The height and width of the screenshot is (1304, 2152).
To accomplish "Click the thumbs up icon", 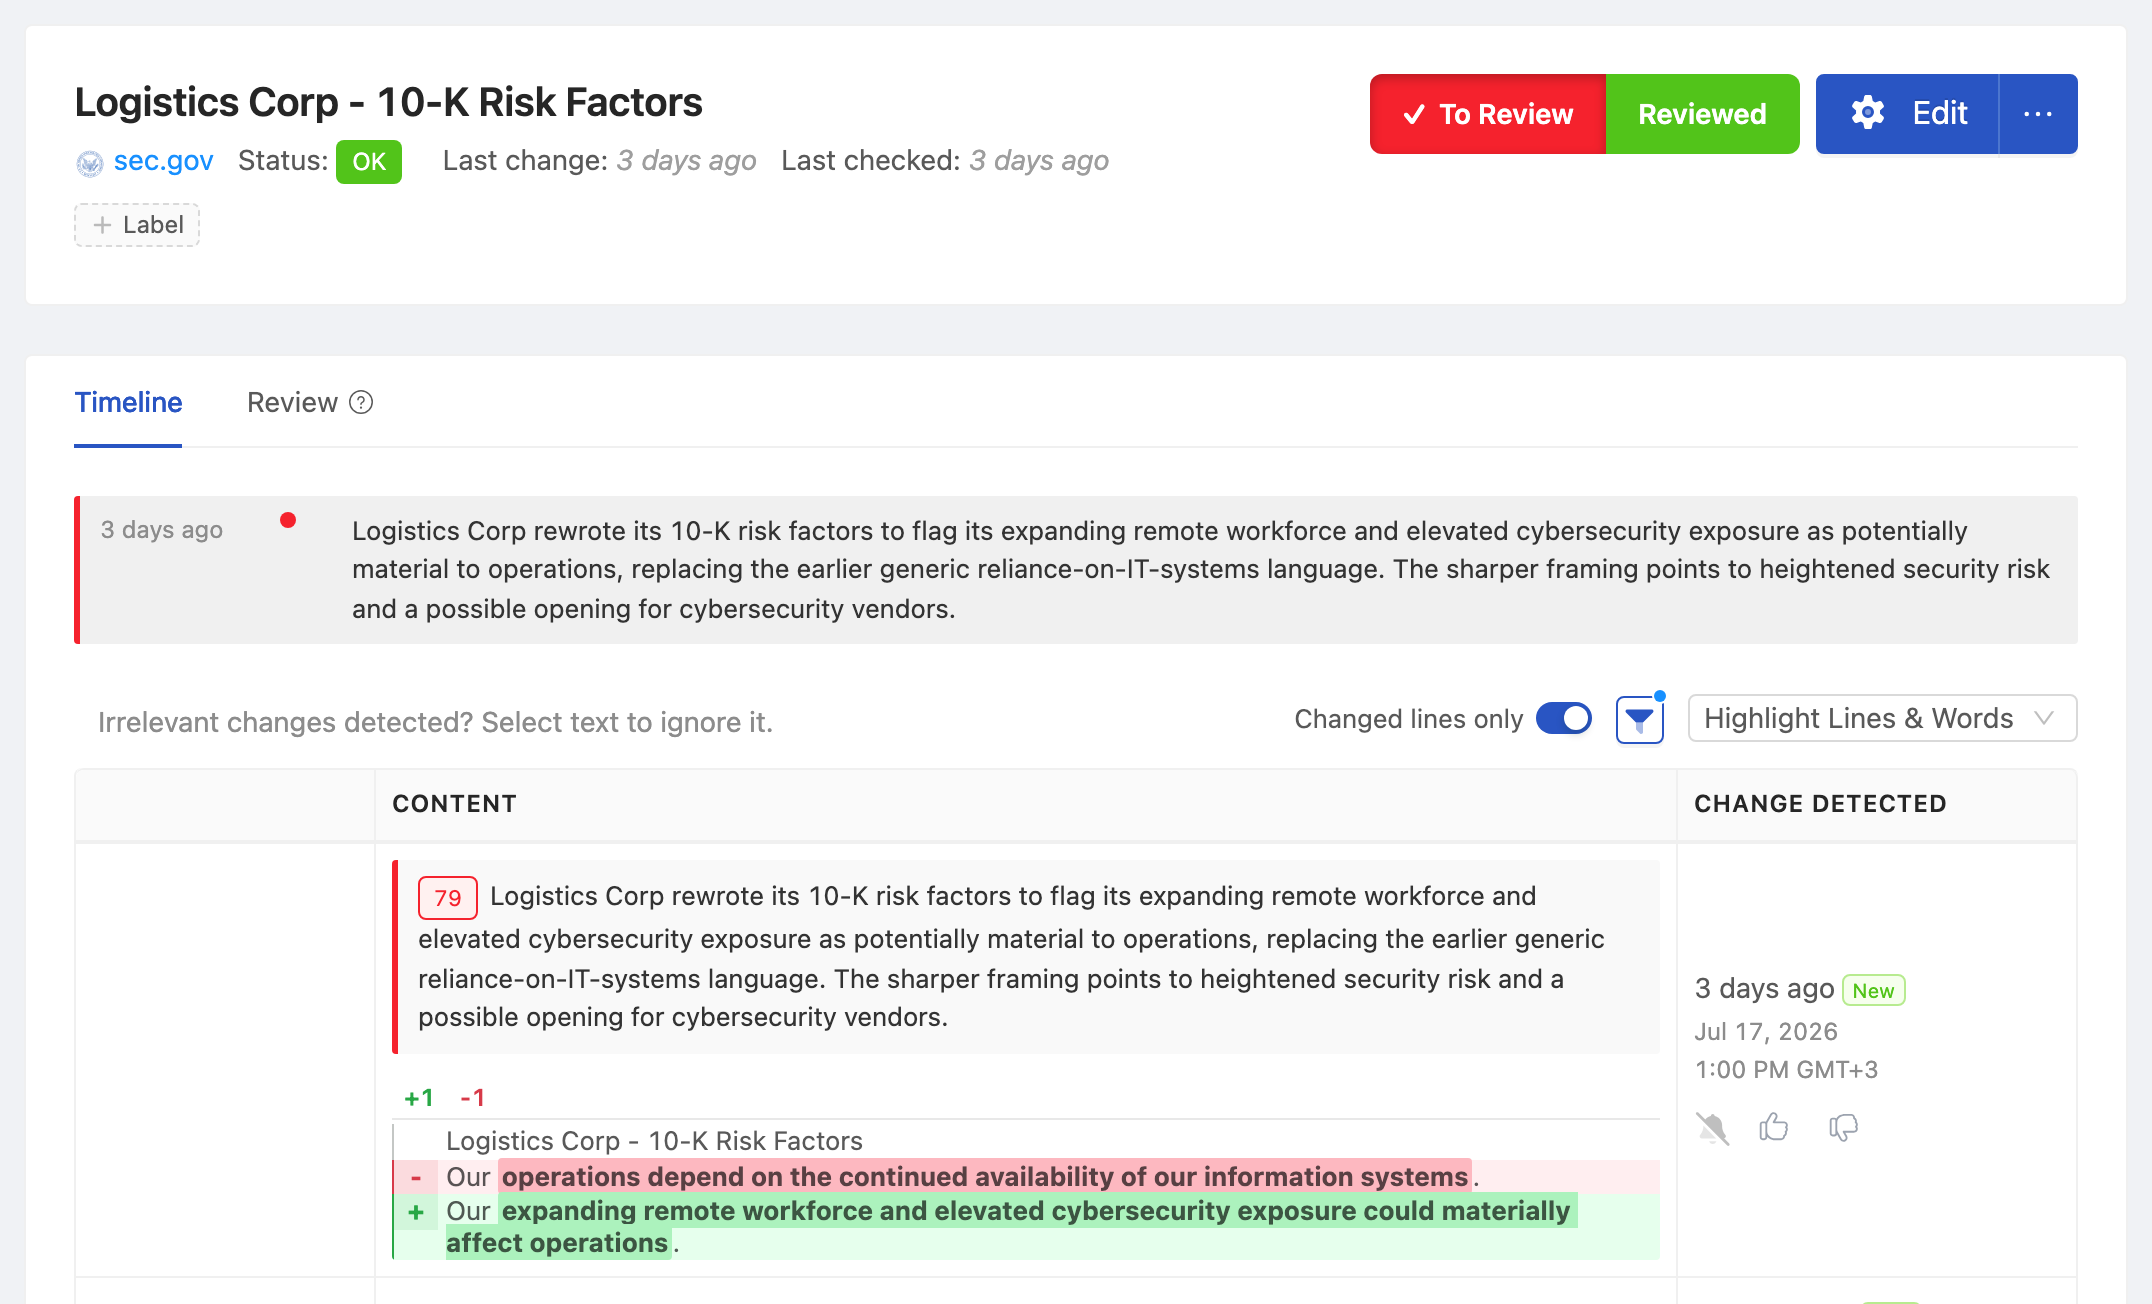I will (x=1774, y=1127).
